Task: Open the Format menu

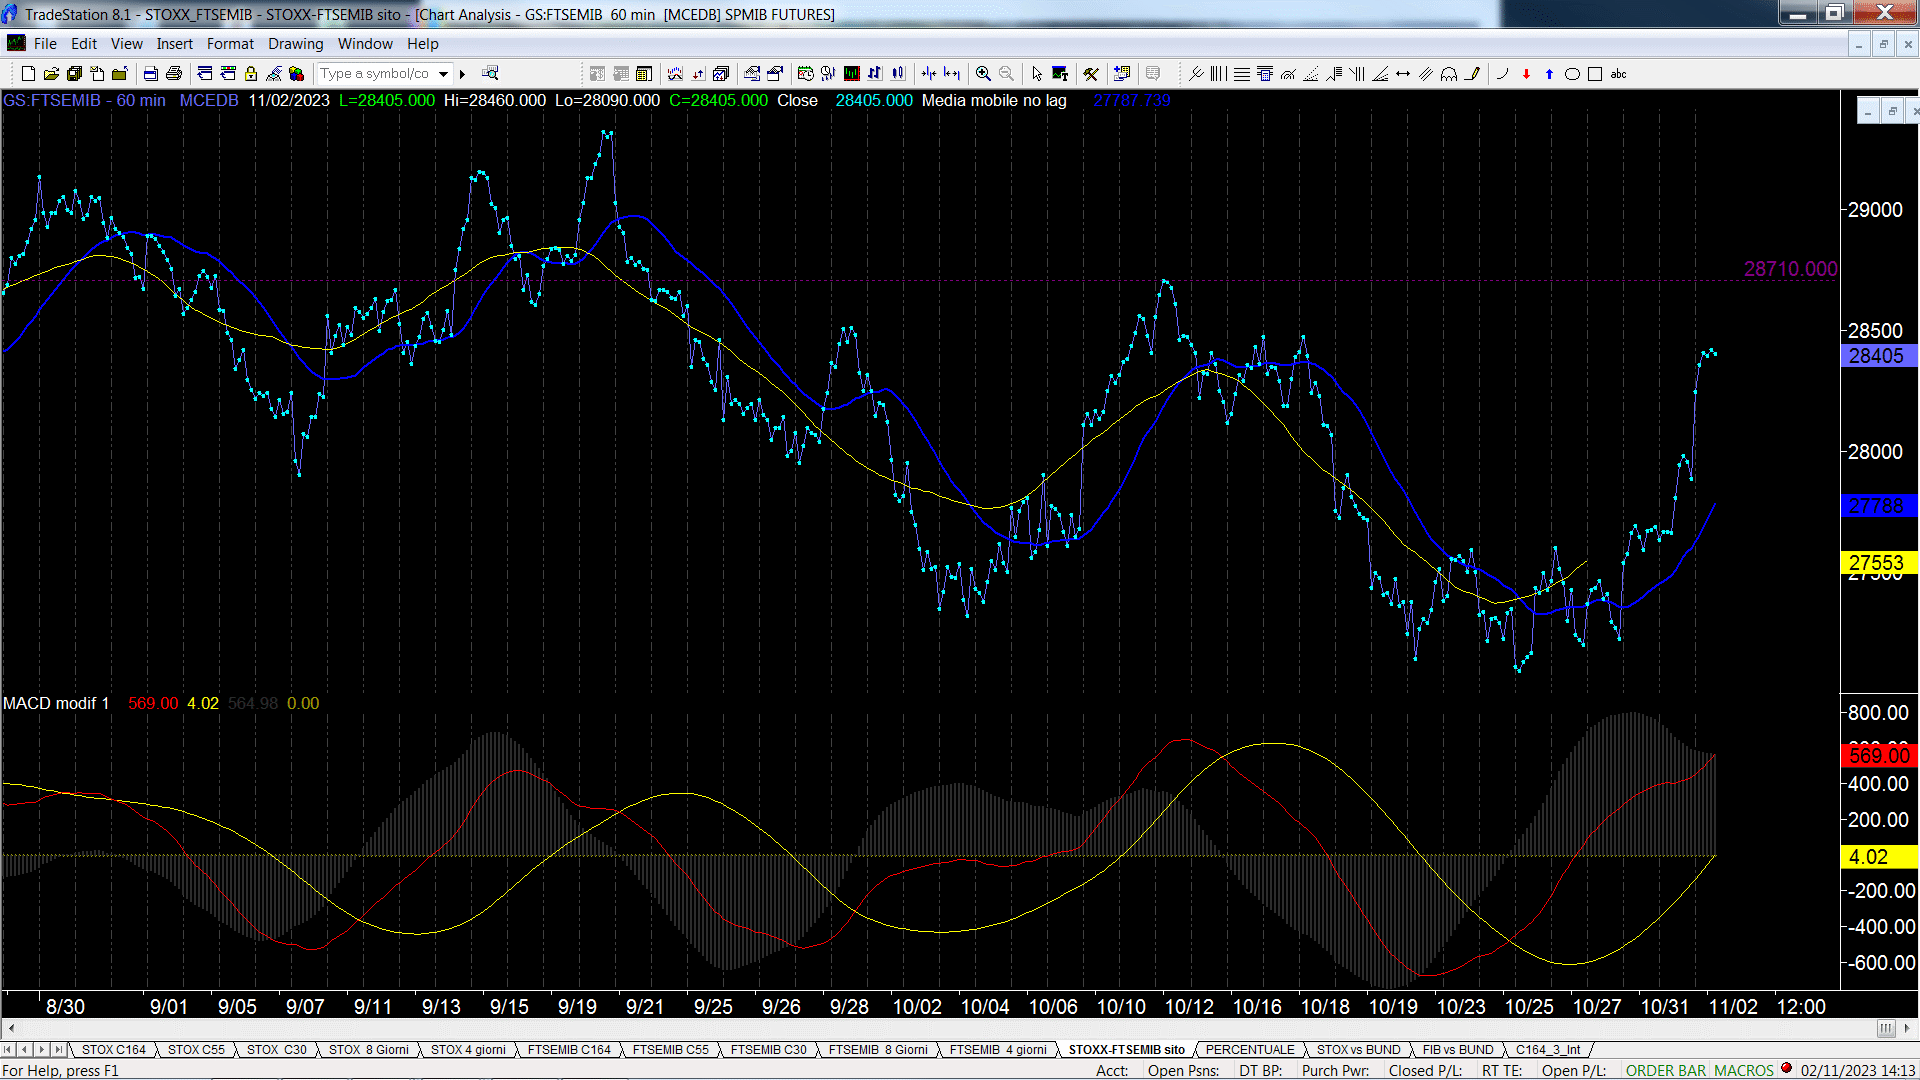Action: (230, 44)
